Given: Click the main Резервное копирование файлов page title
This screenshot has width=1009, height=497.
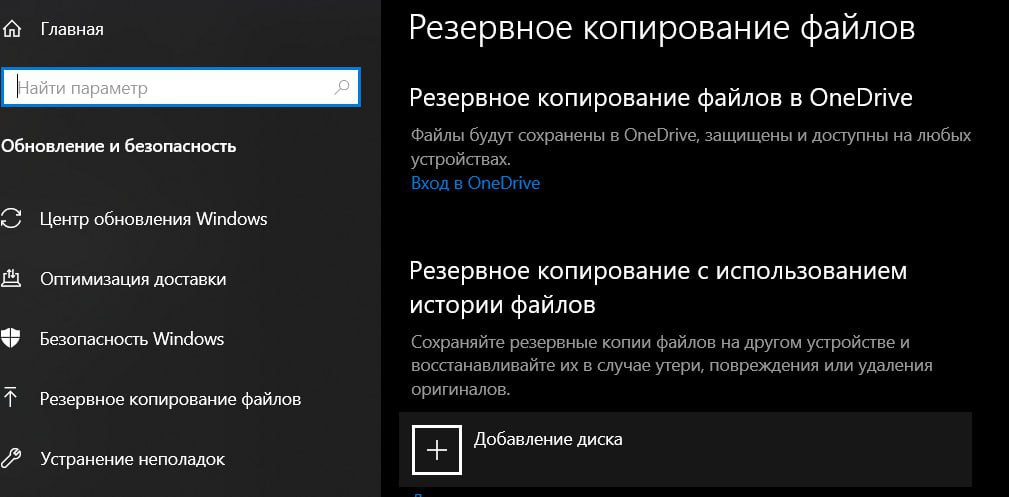Looking at the screenshot, I should click(661, 27).
